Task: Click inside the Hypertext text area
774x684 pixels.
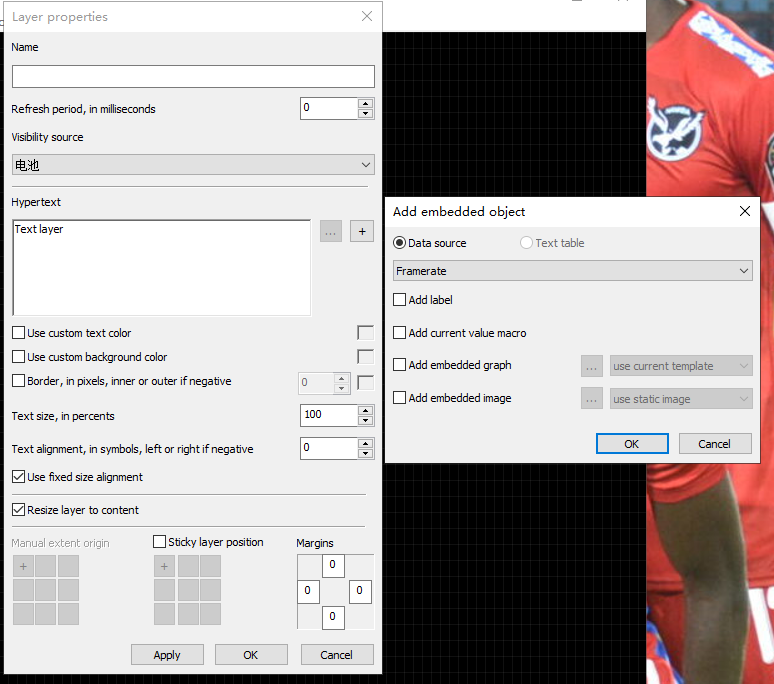Action: (161, 267)
